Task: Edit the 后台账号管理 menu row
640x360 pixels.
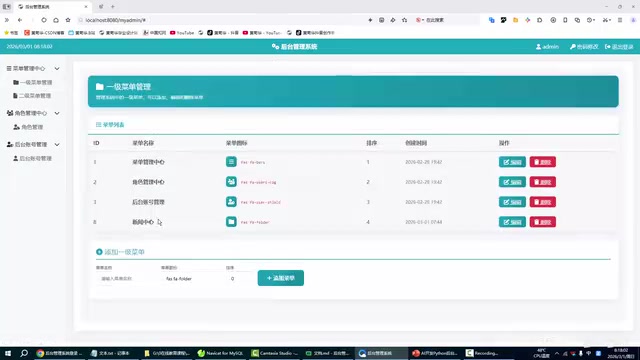Action: pyautogui.click(x=512, y=202)
